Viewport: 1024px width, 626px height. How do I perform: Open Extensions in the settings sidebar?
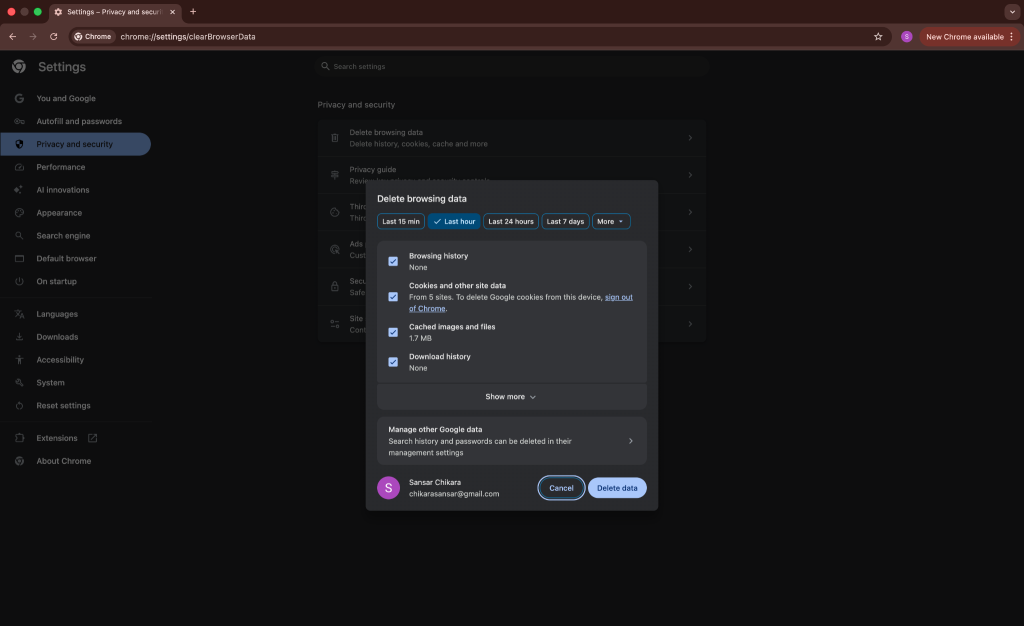(x=57, y=438)
